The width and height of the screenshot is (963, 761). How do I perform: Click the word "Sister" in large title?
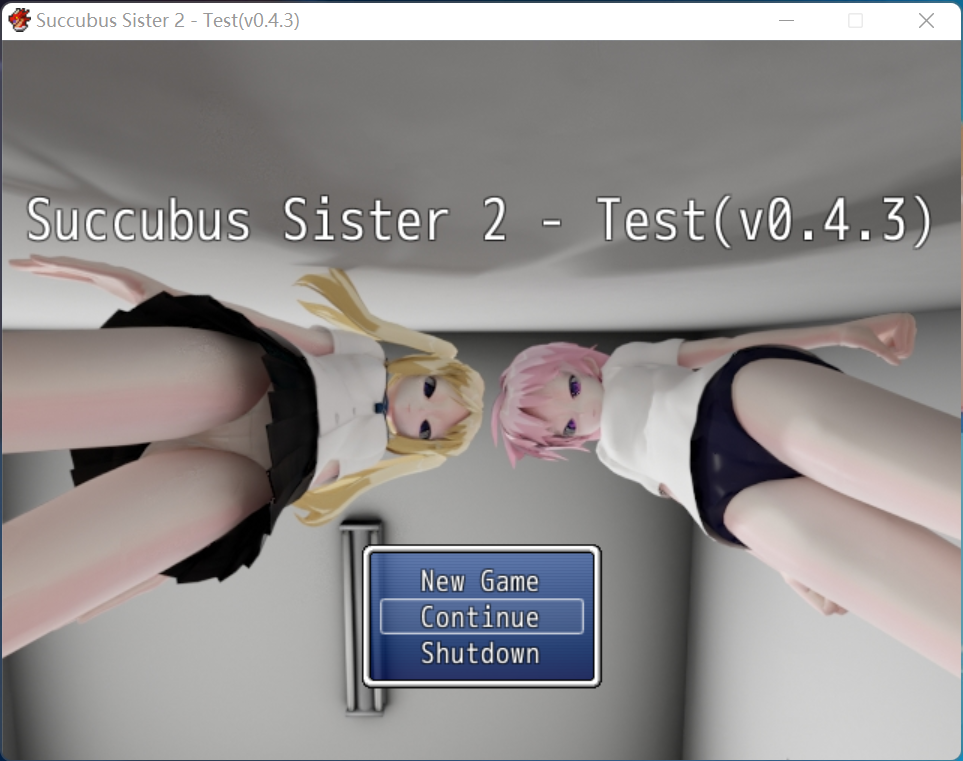pyautogui.click(x=366, y=220)
